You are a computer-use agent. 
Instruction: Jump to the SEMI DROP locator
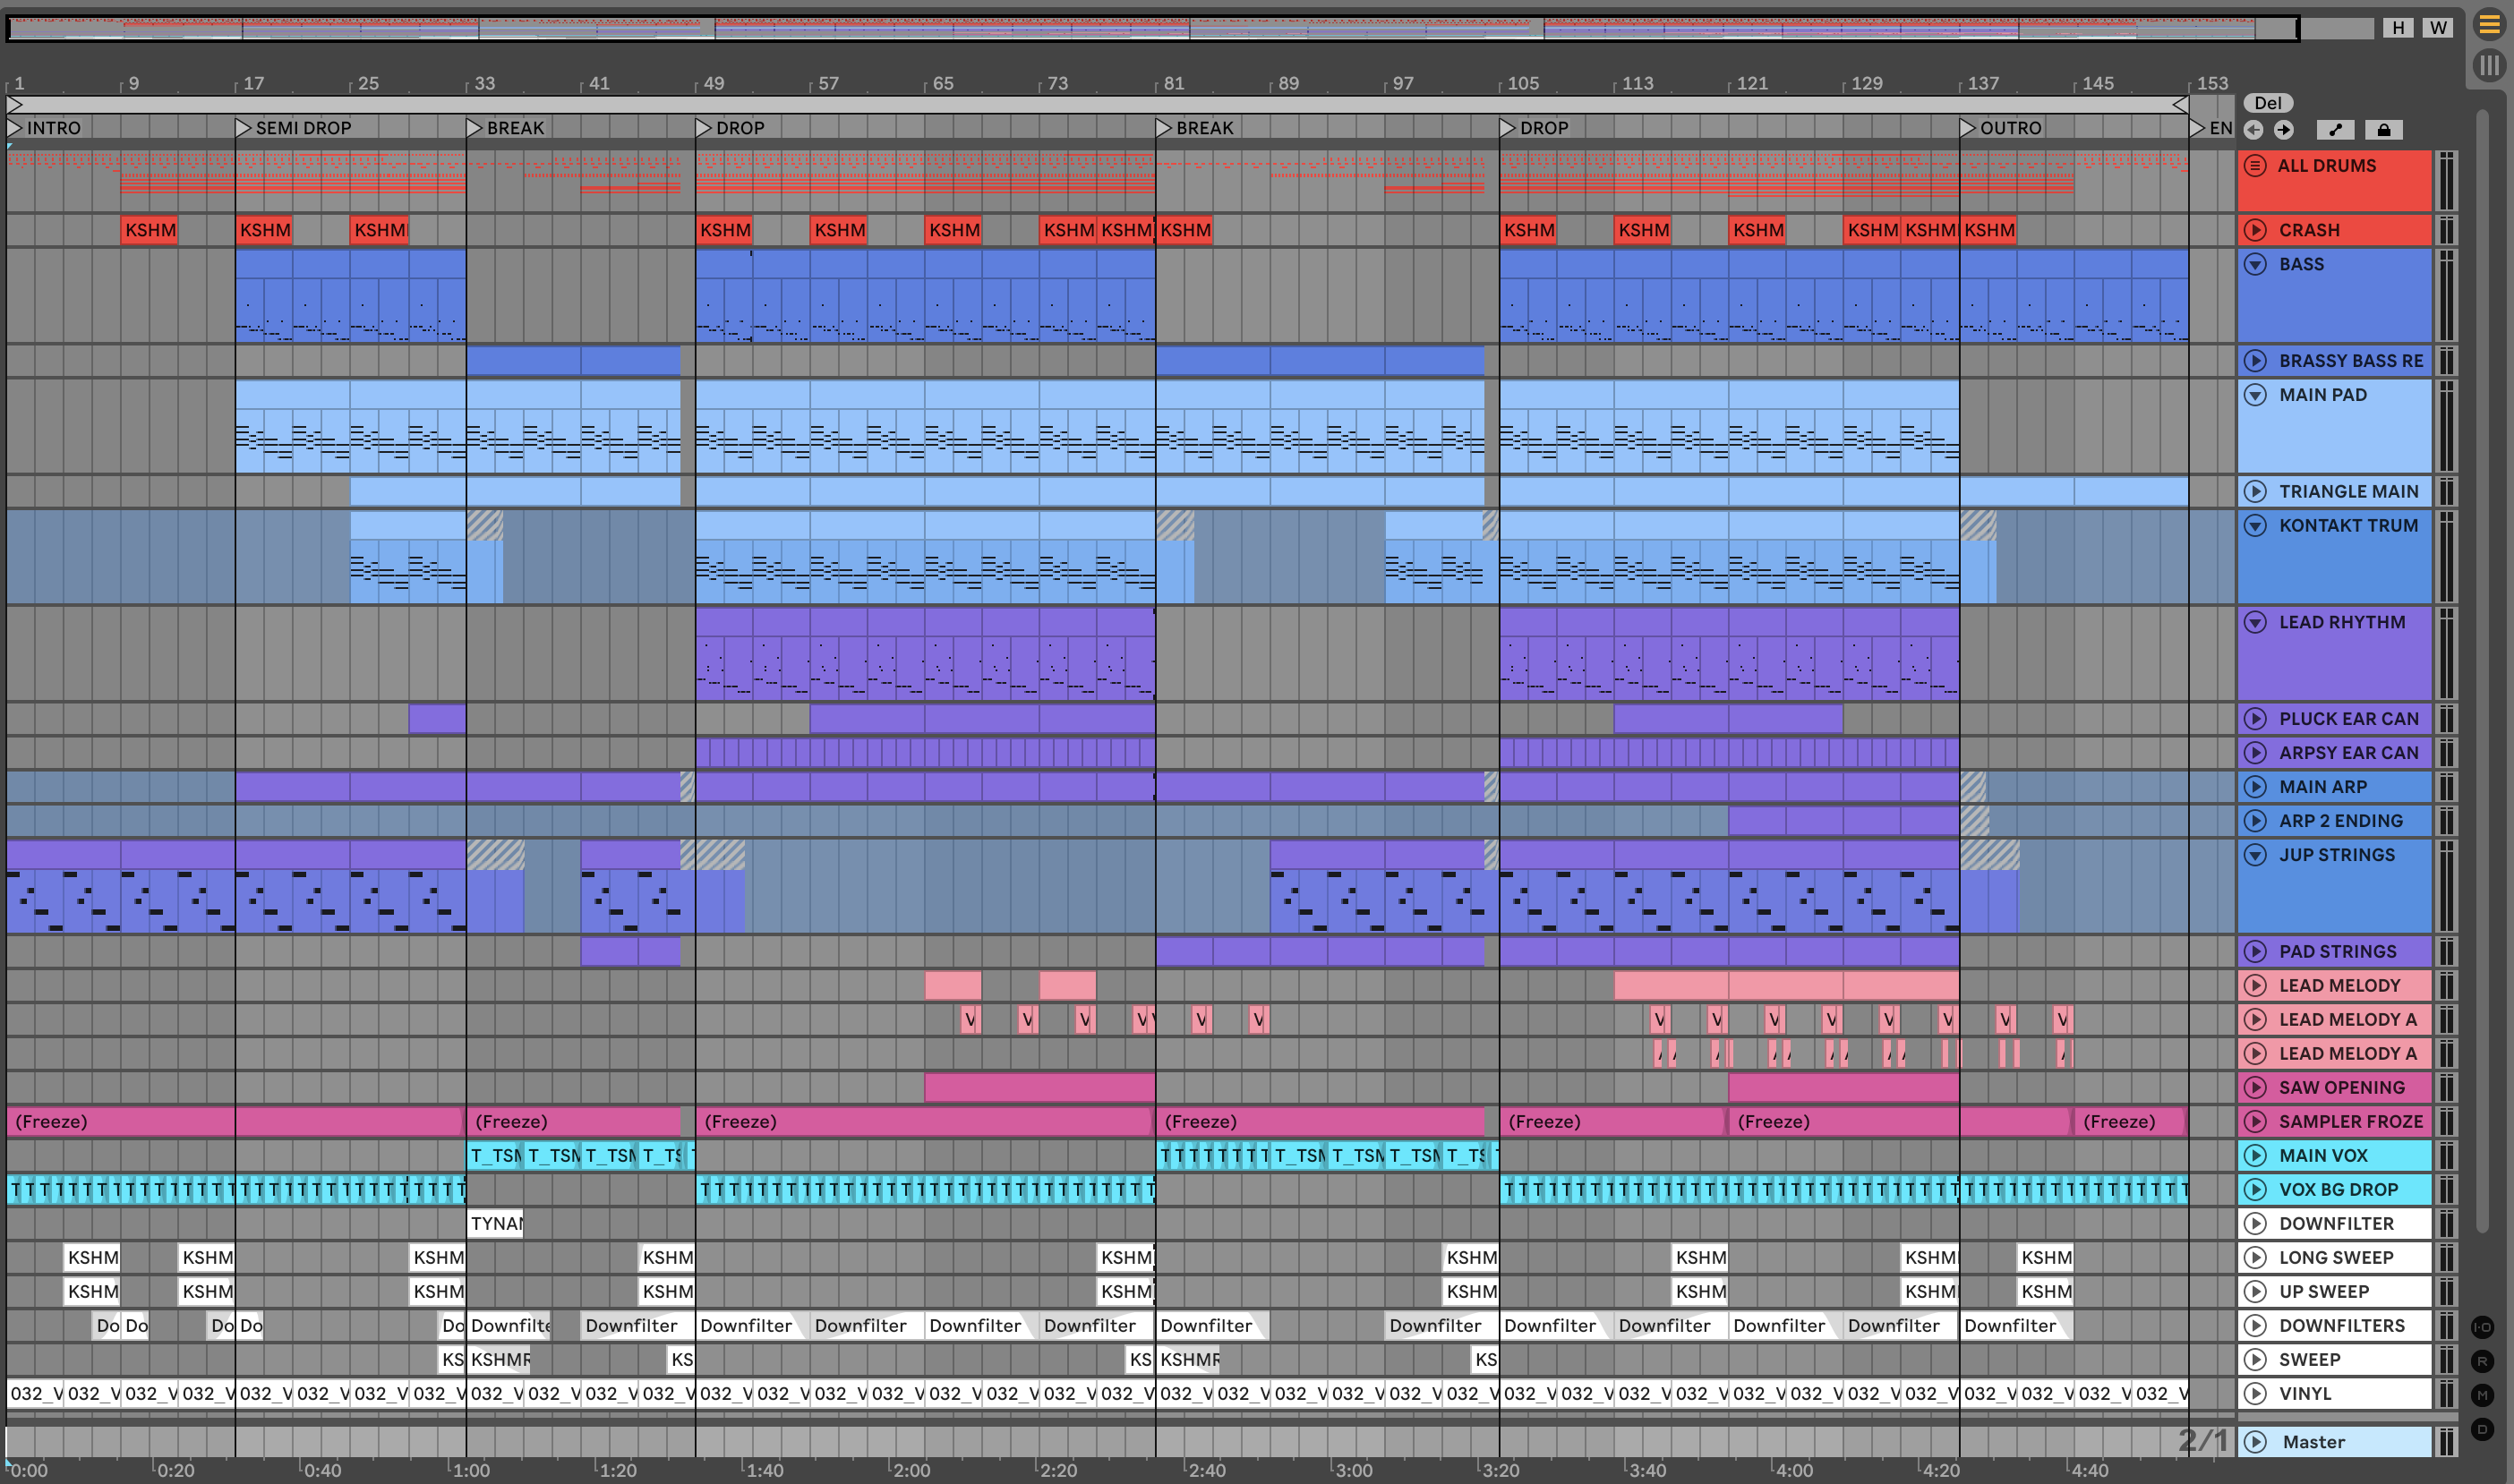243,128
